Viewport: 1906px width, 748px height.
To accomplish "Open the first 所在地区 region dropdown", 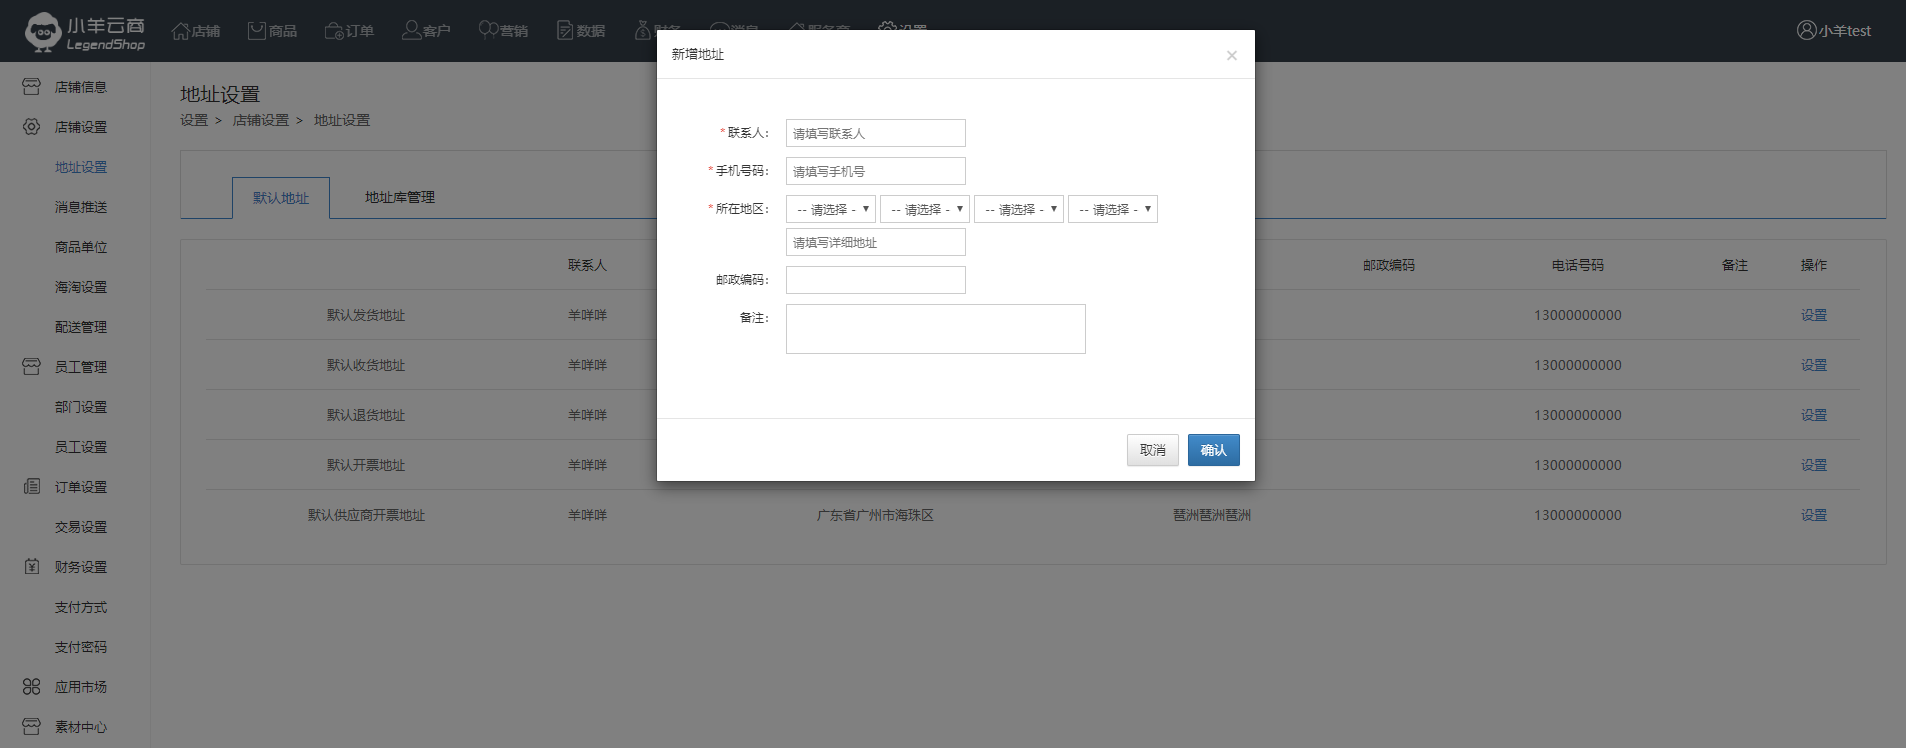I will (x=830, y=209).
